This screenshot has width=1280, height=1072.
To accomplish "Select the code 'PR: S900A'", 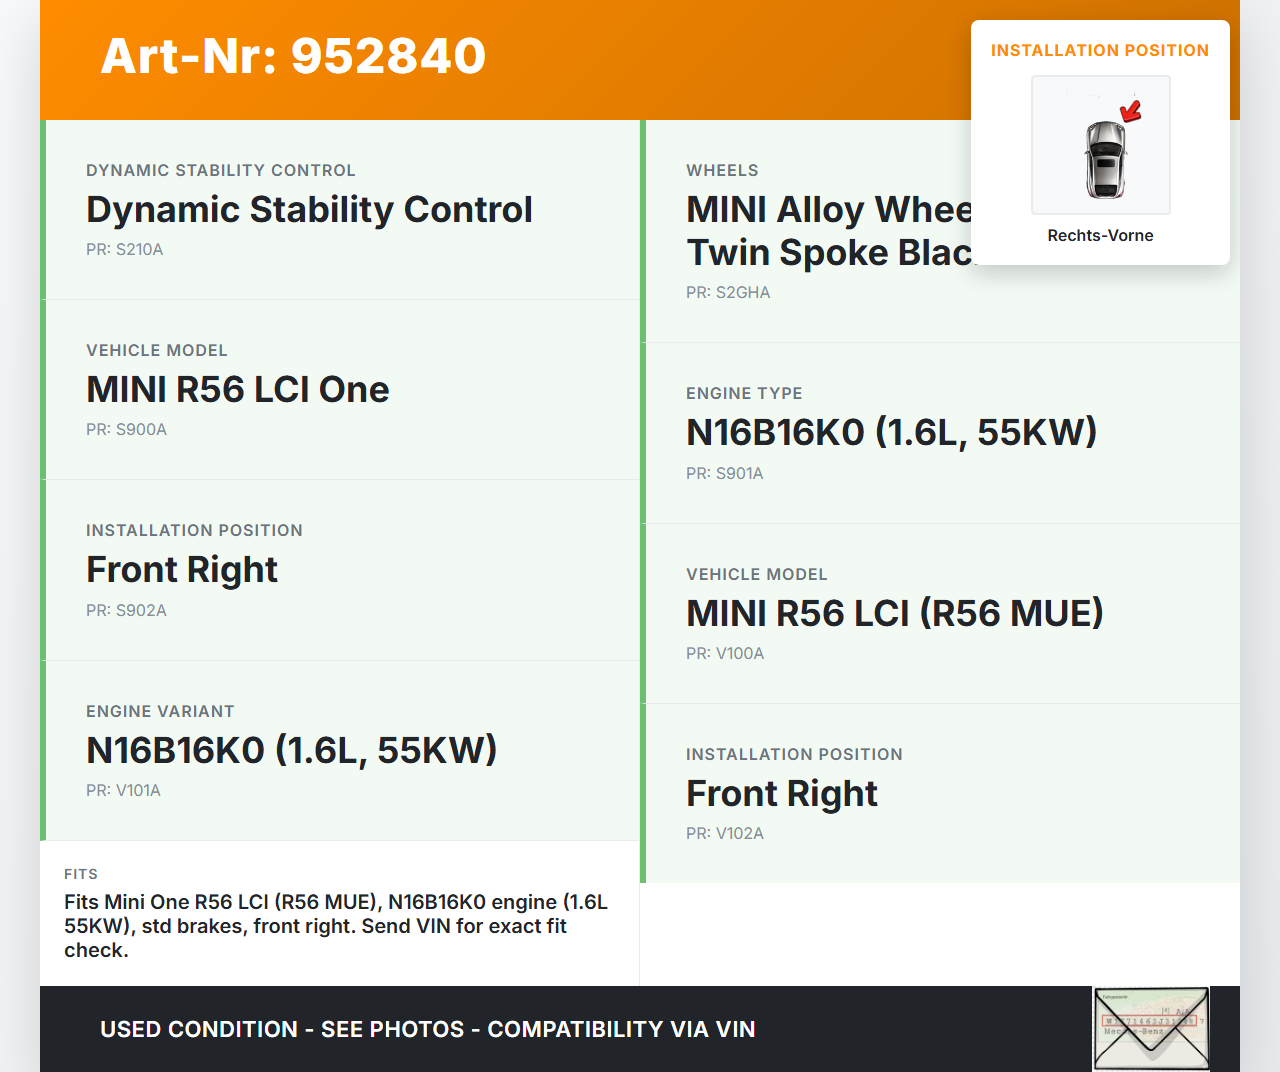I will (127, 430).
